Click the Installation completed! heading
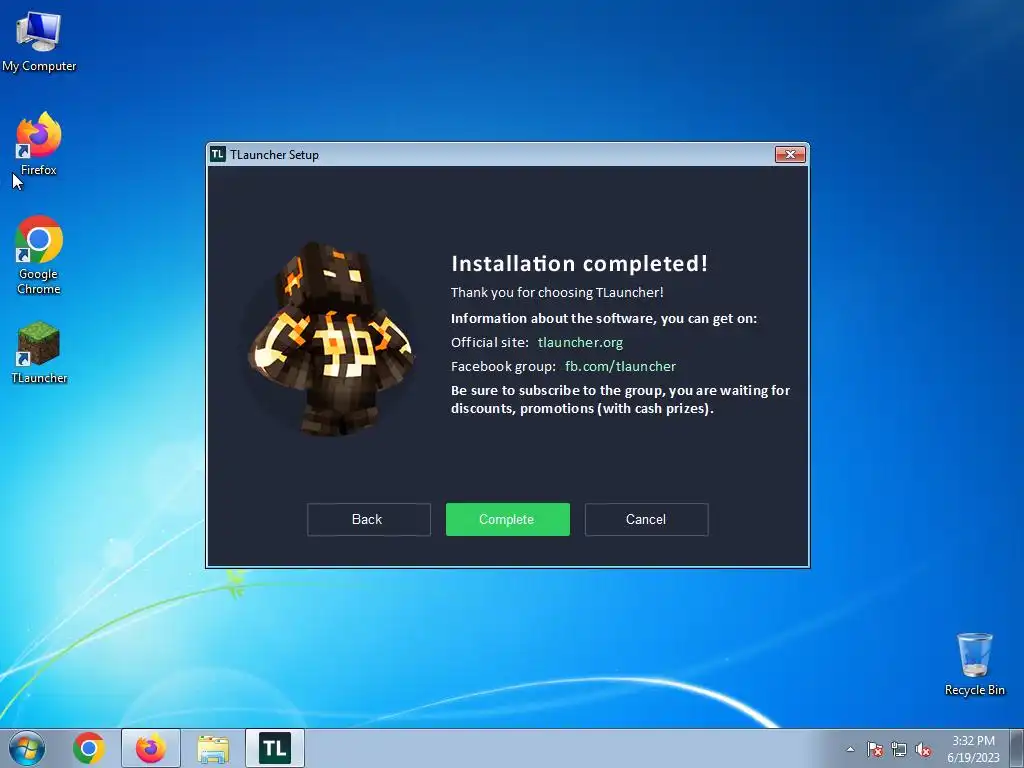 [x=579, y=263]
